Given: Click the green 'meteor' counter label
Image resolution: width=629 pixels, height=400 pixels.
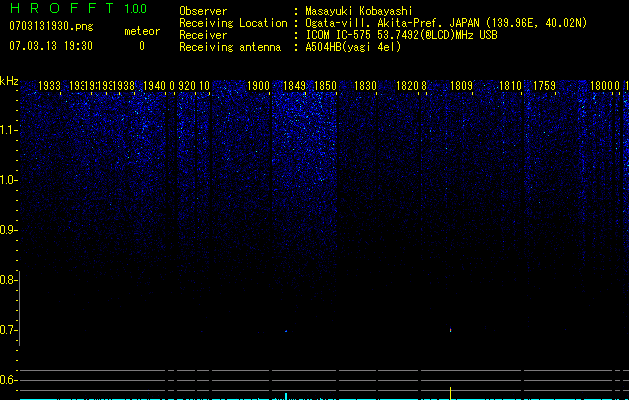Looking at the screenshot, I should tap(142, 31).
